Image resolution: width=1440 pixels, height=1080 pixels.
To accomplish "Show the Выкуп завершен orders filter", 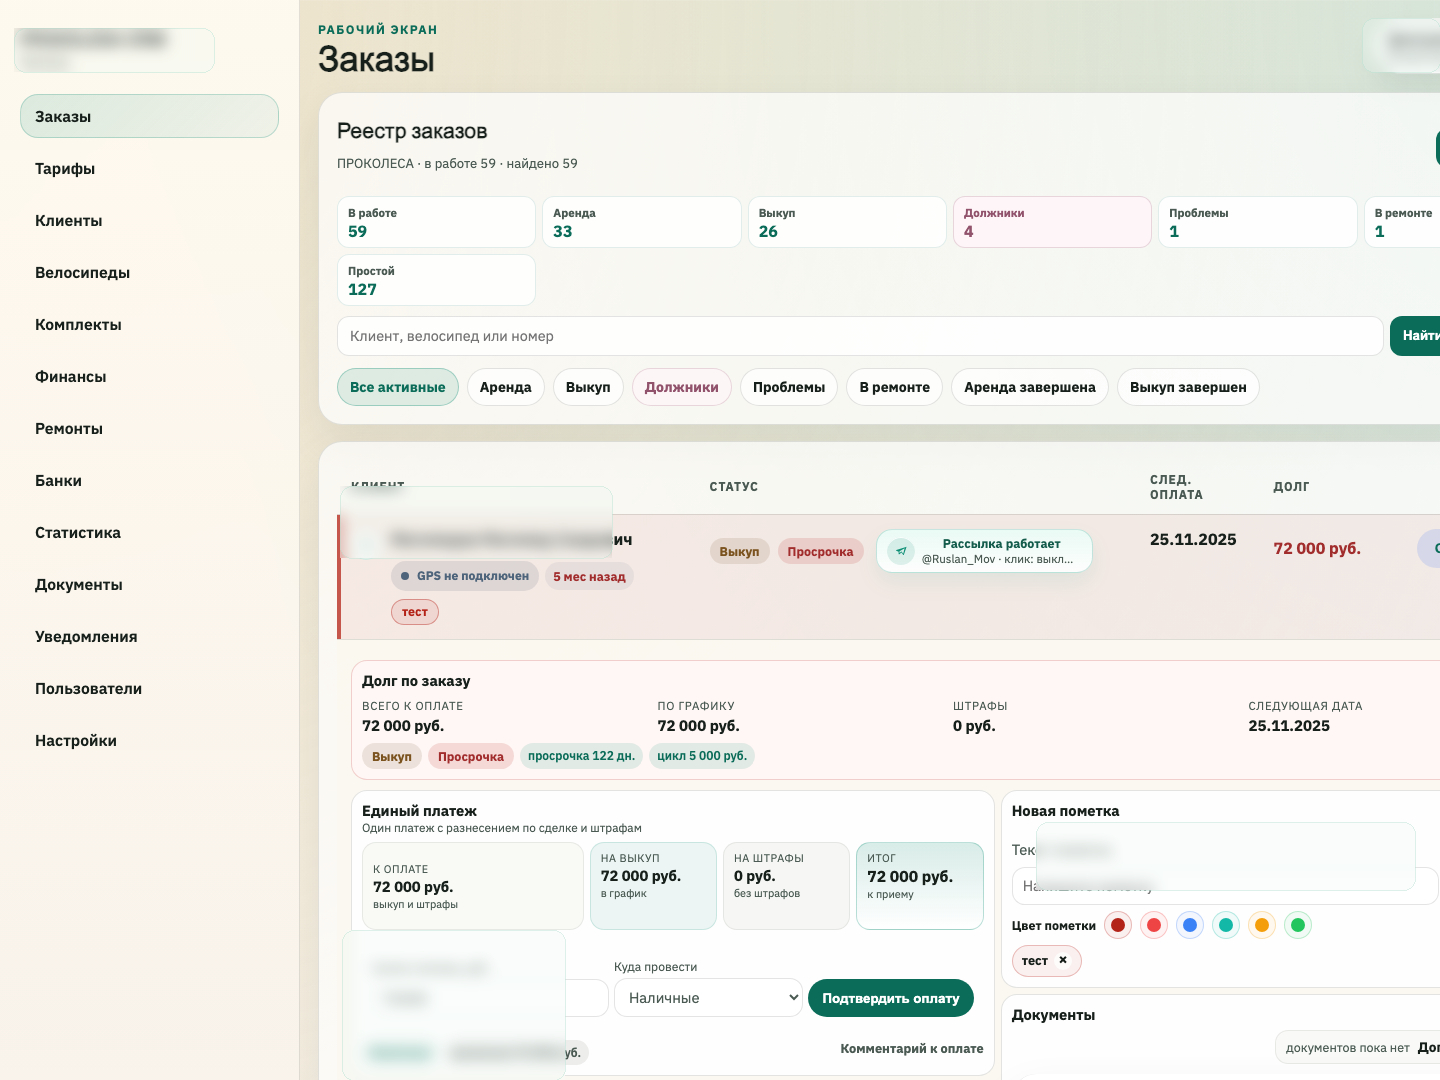I will click(x=1188, y=387).
